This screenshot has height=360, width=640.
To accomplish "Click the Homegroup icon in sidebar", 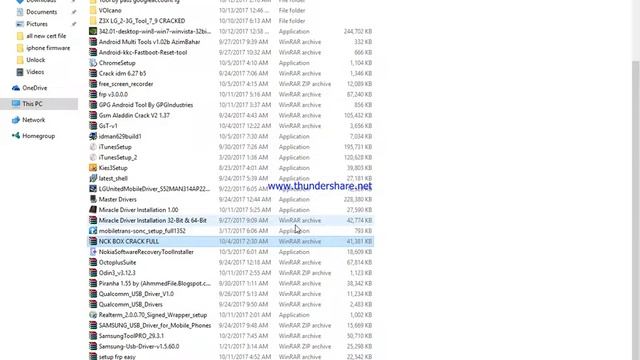I will point(16,136).
